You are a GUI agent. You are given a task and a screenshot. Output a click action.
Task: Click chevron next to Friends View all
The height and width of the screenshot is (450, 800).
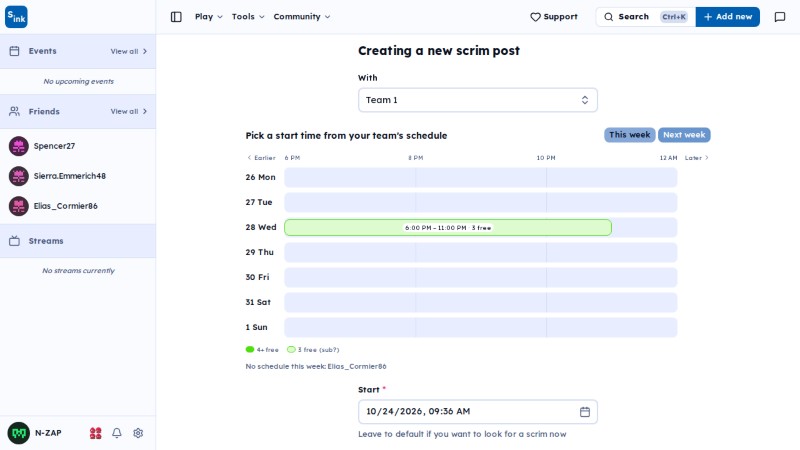click(145, 111)
